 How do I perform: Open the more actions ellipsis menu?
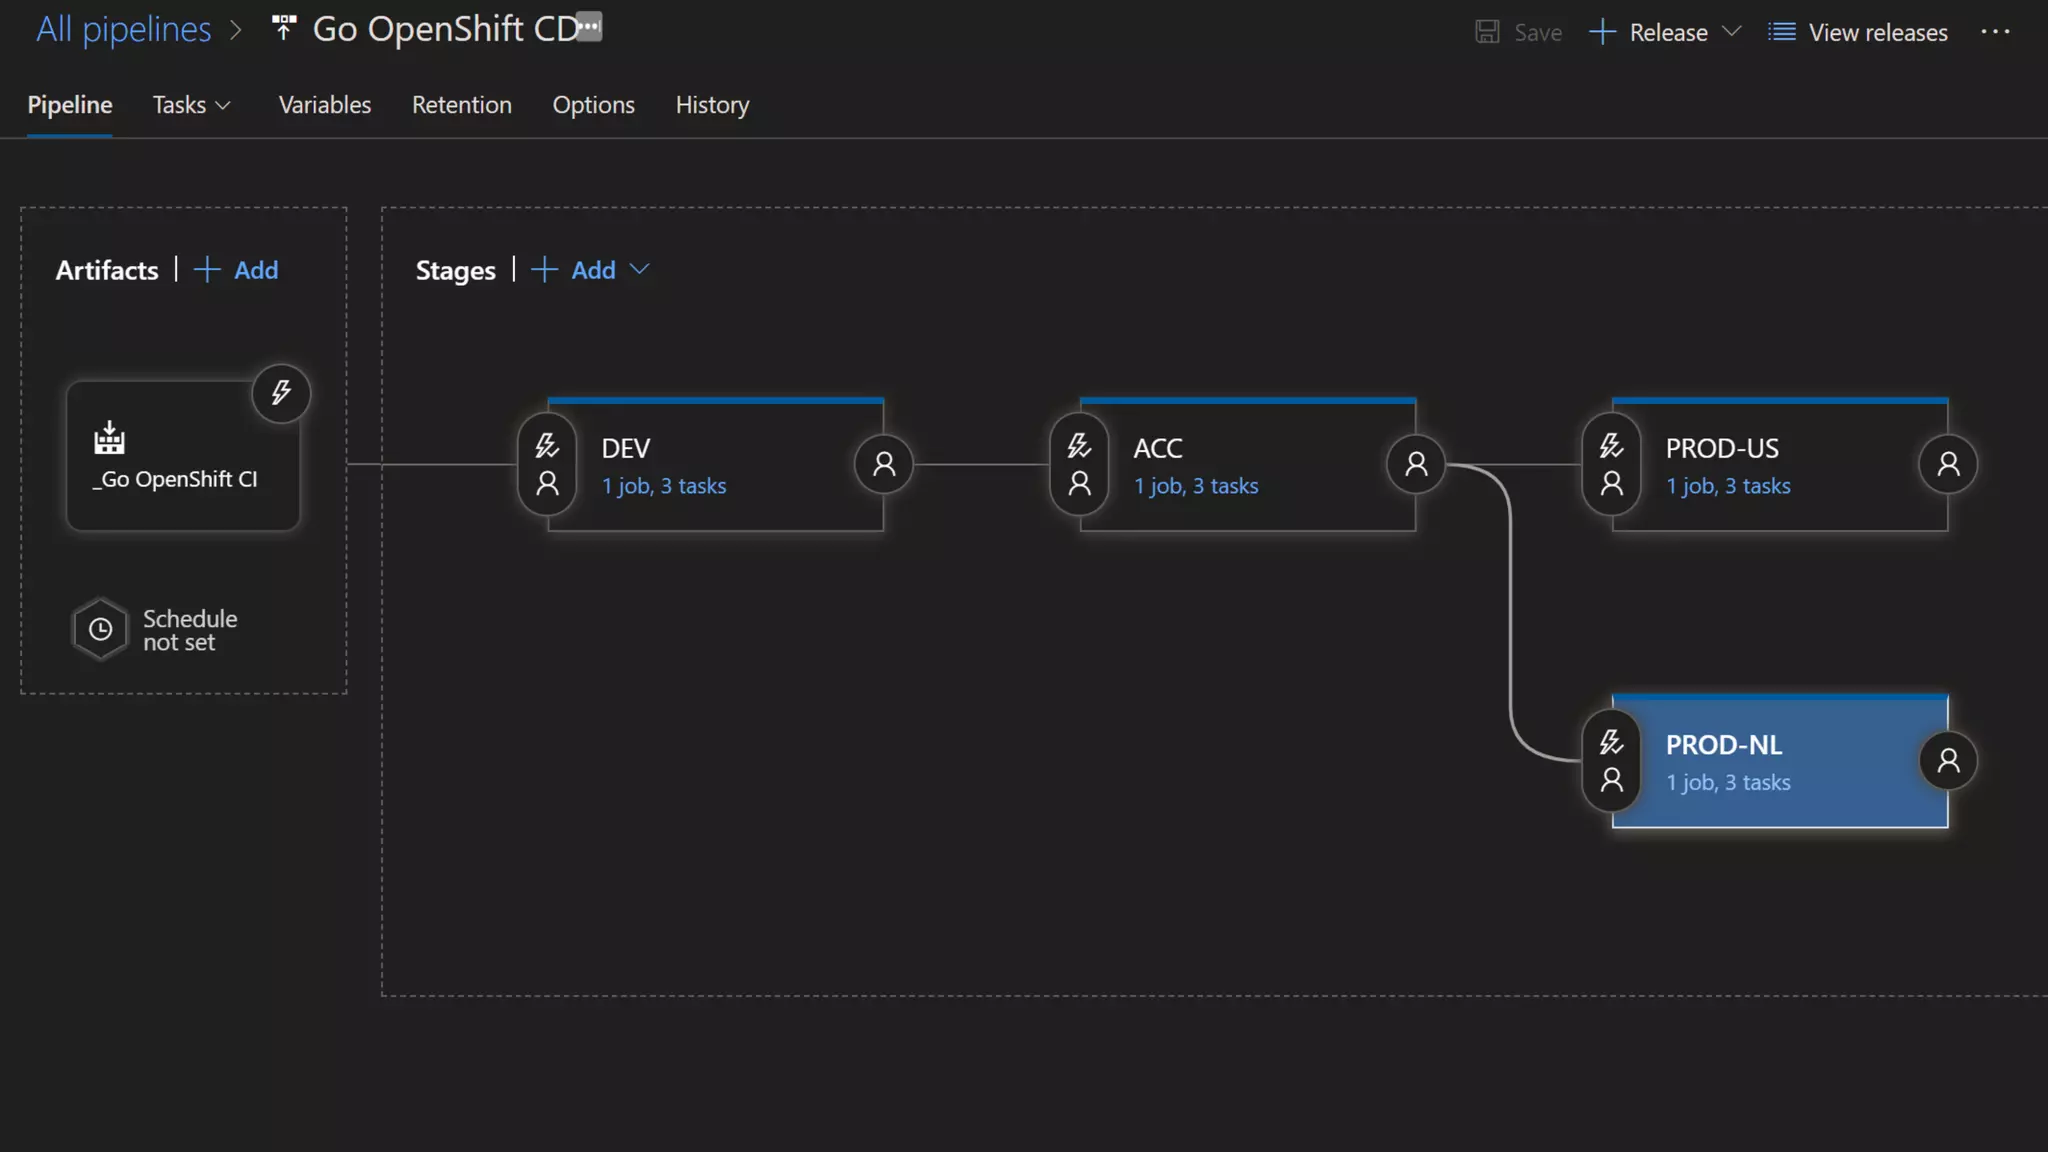[1995, 32]
